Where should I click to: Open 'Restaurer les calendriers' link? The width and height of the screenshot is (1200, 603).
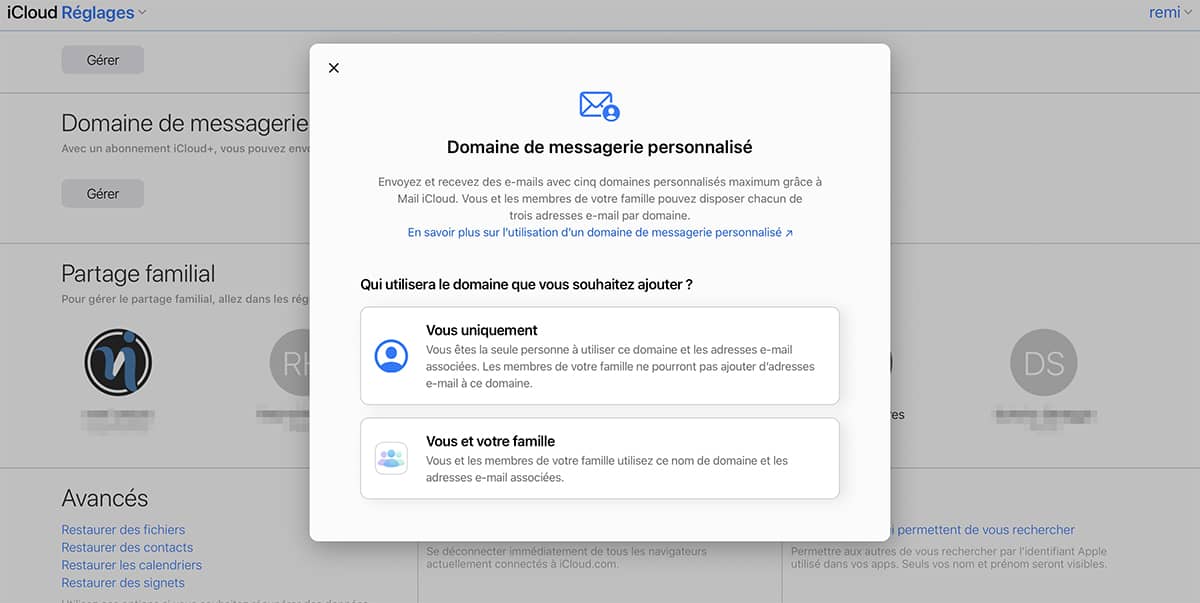(132, 565)
